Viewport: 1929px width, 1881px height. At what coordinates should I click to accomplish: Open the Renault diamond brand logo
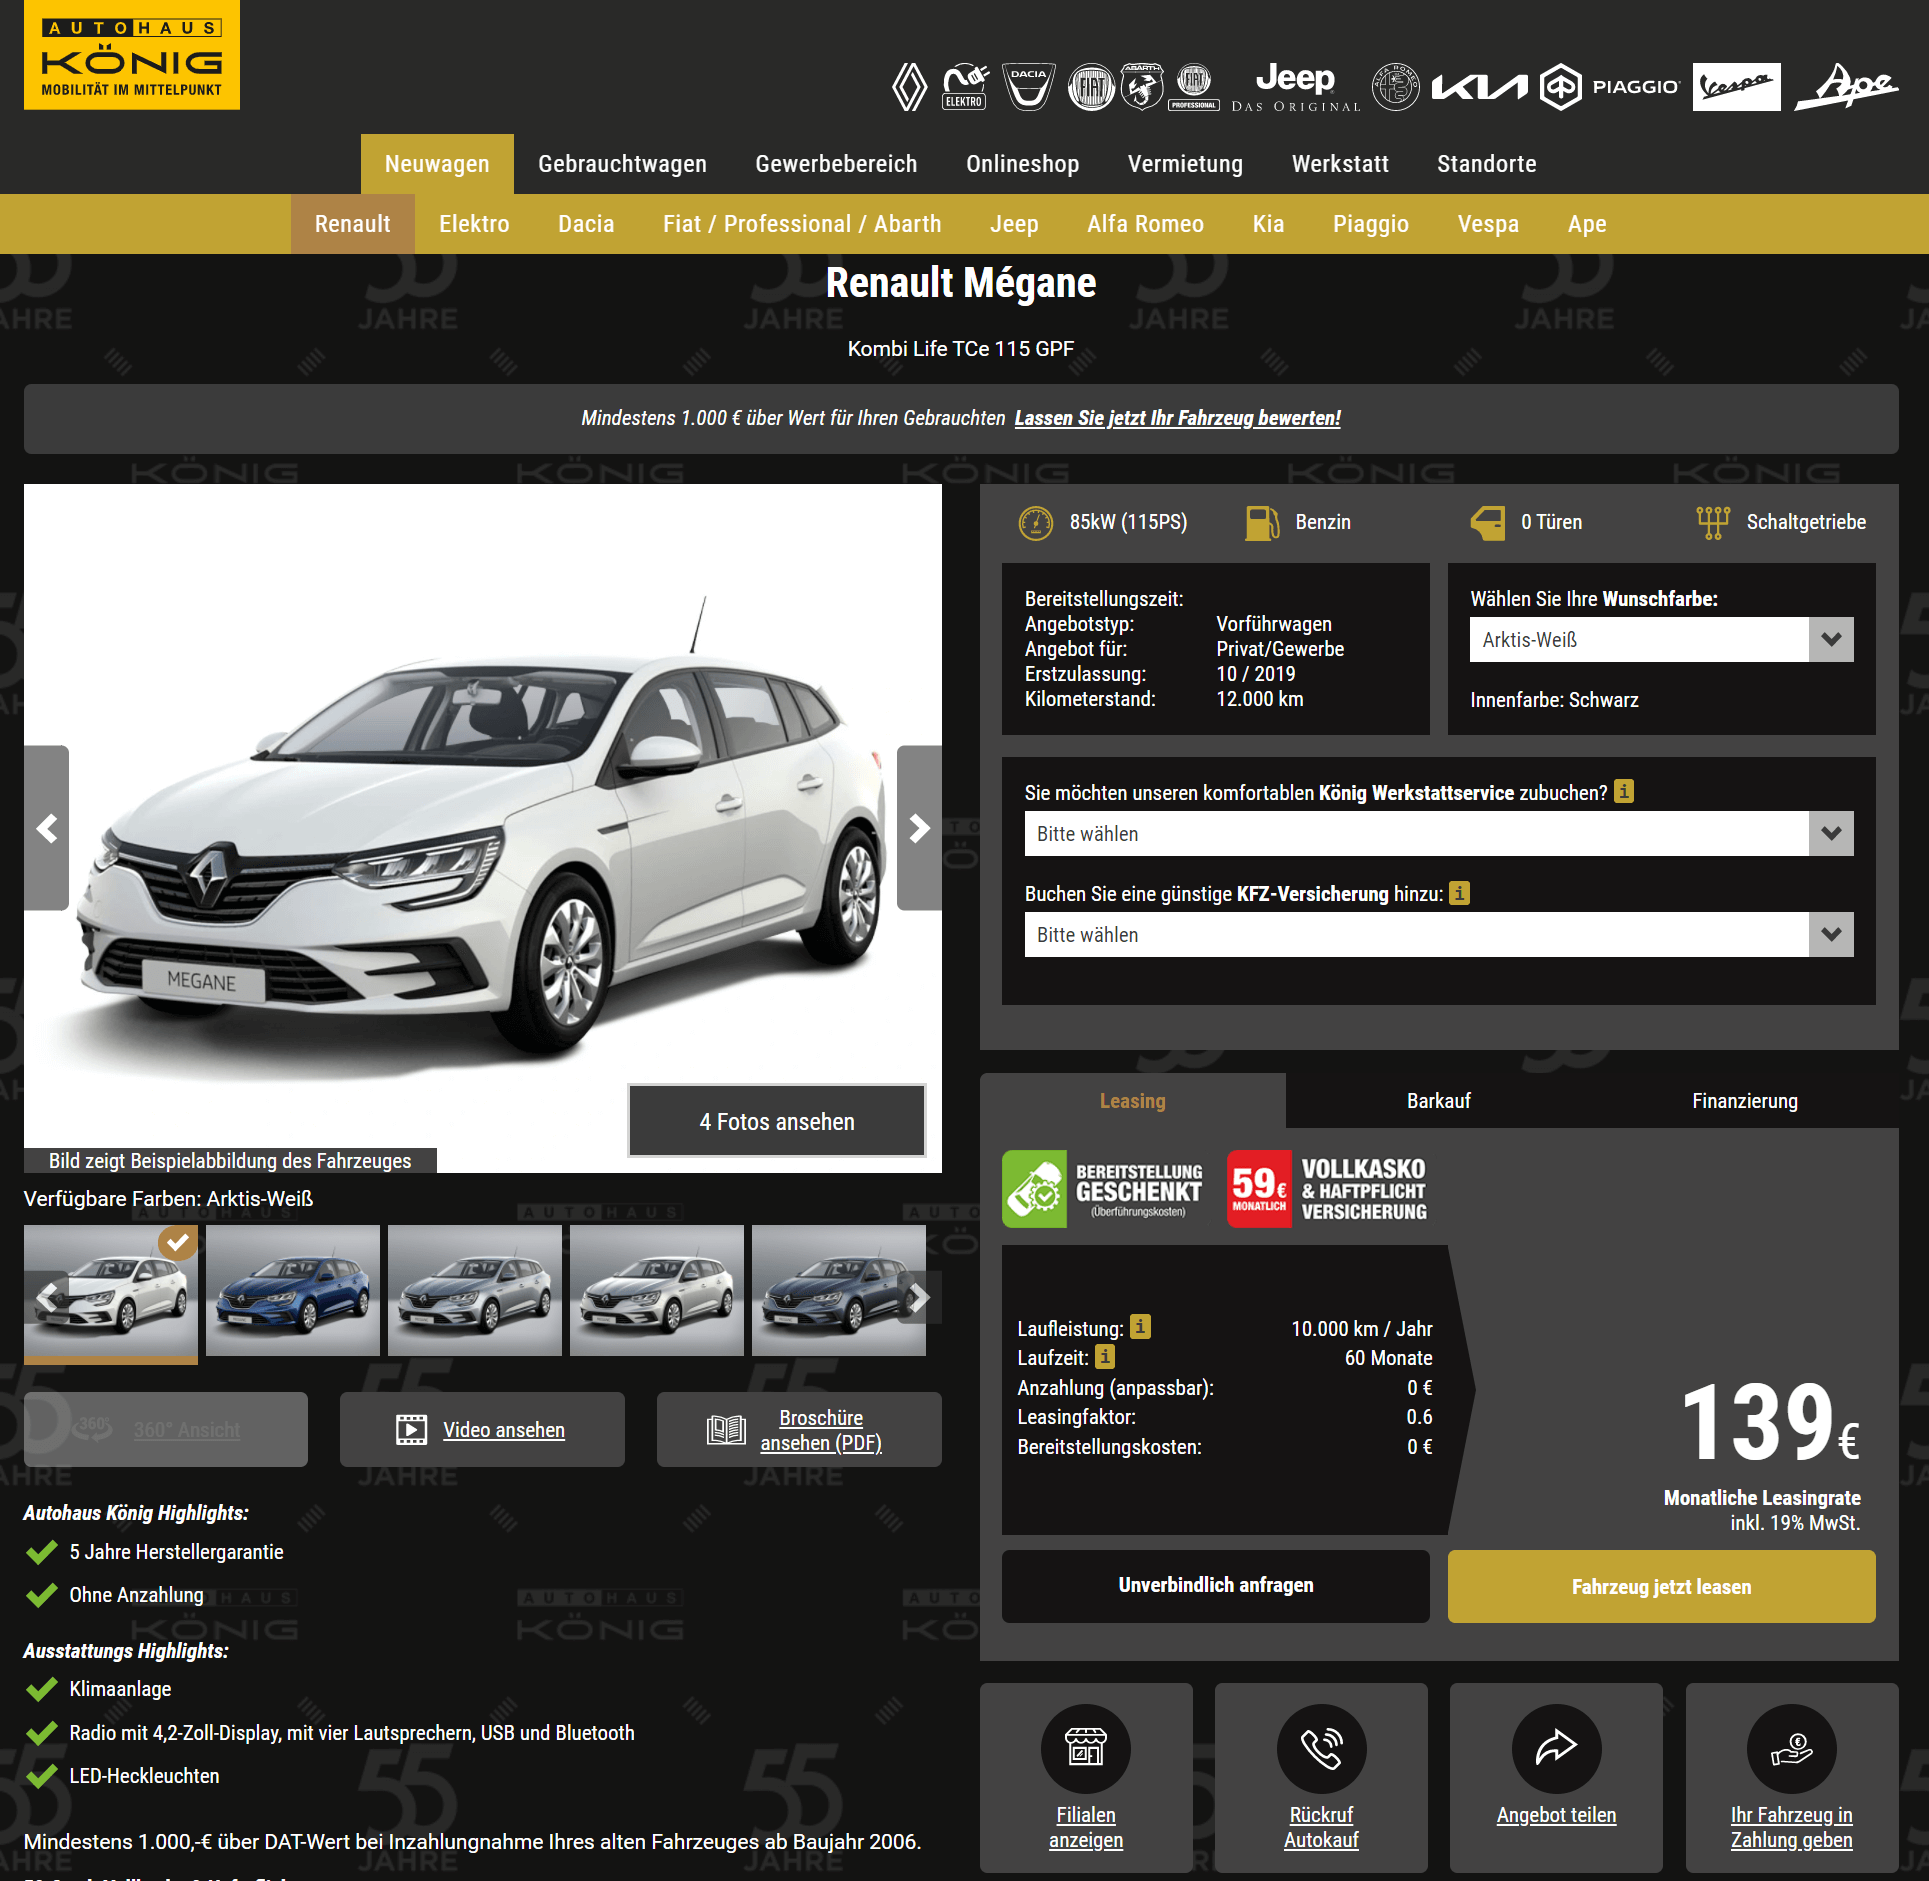click(909, 87)
